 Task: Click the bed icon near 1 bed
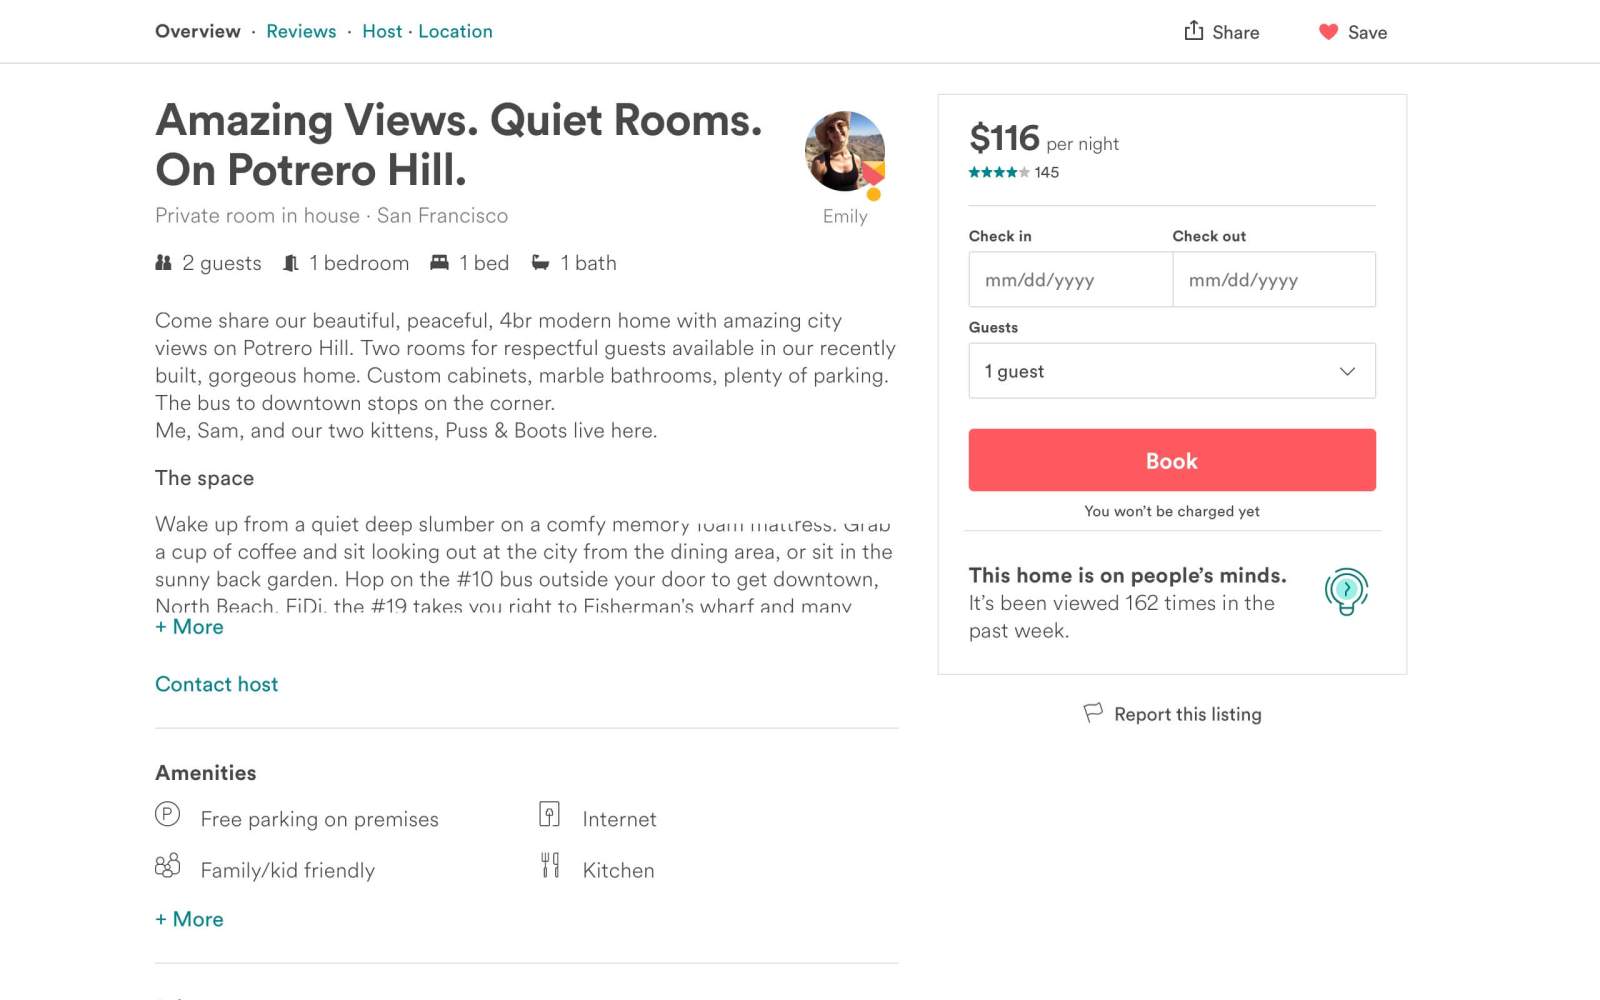(x=438, y=262)
